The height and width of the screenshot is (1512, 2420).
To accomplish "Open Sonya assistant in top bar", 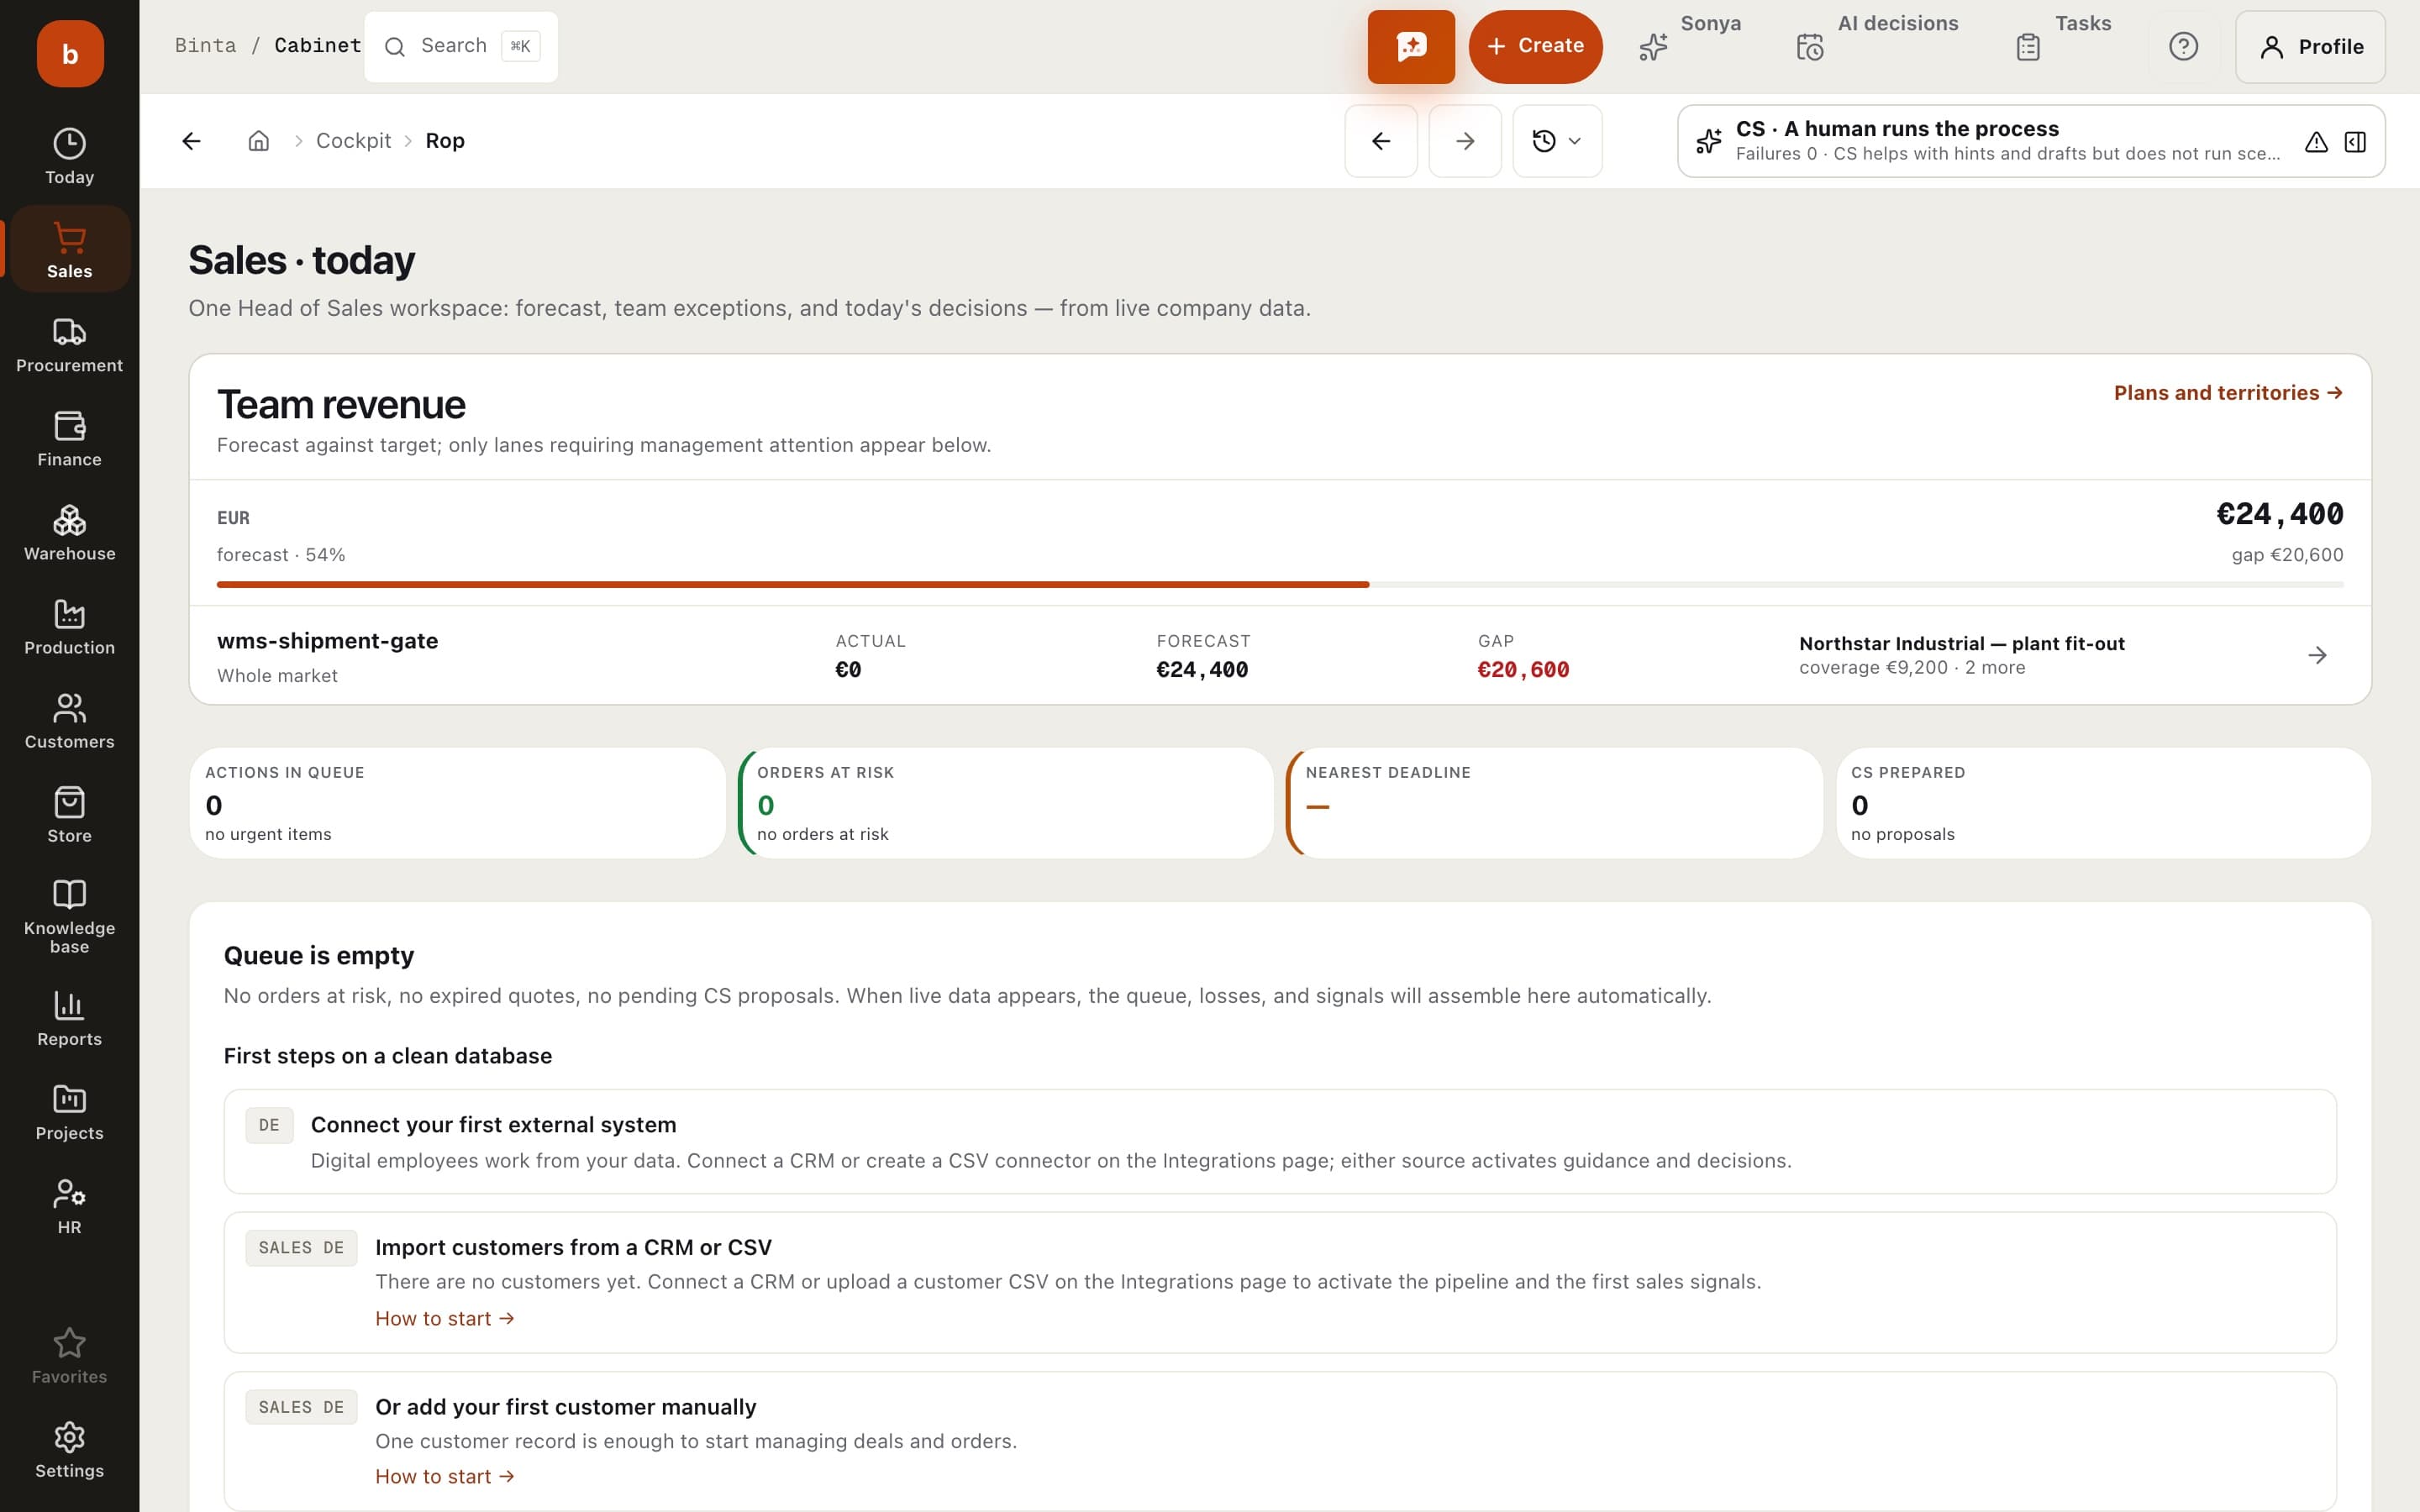I will tap(1689, 46).
